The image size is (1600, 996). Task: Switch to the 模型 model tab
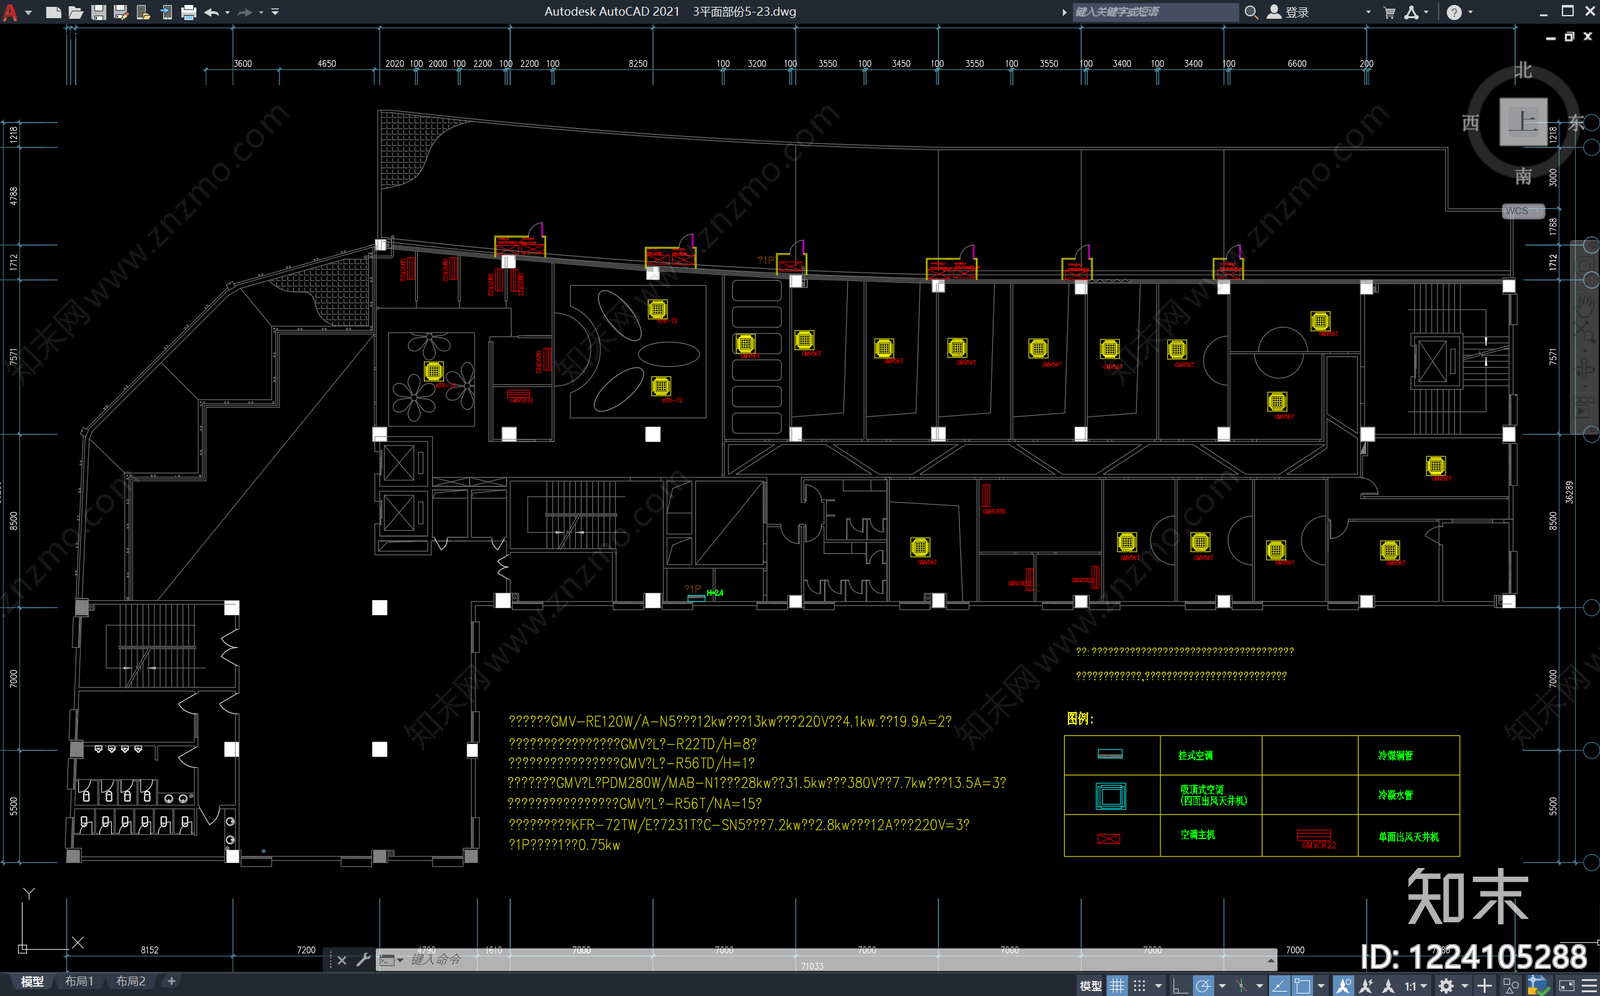[33, 982]
